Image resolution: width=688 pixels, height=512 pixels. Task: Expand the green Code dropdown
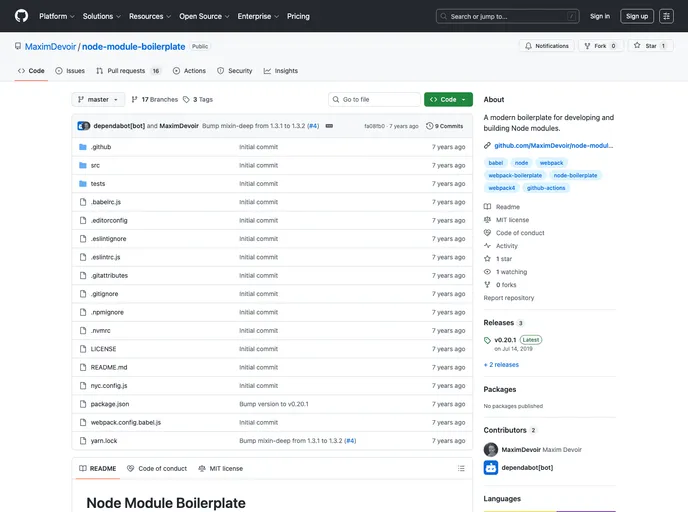(448, 100)
